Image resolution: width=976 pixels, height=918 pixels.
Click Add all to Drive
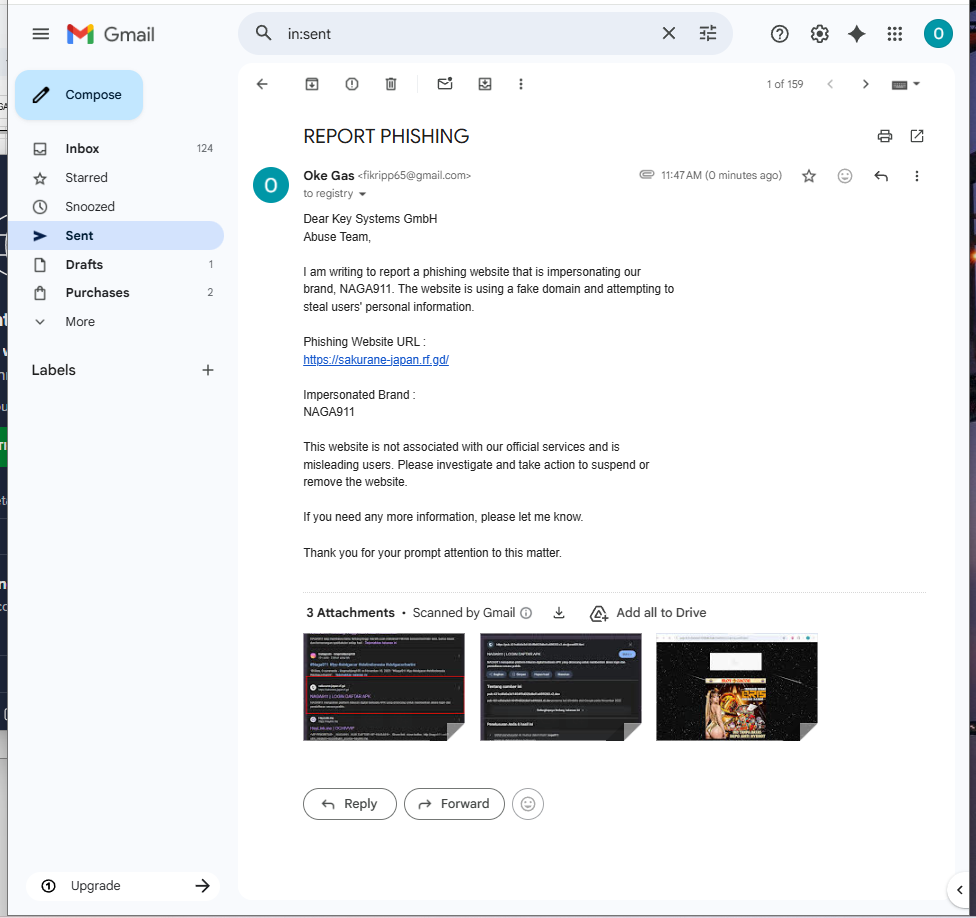click(648, 613)
